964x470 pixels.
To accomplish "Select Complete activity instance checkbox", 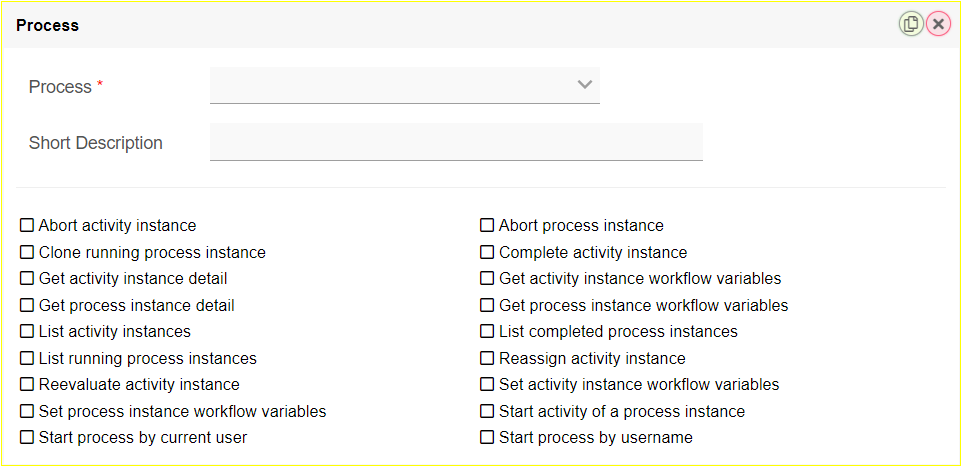I will tap(487, 253).
